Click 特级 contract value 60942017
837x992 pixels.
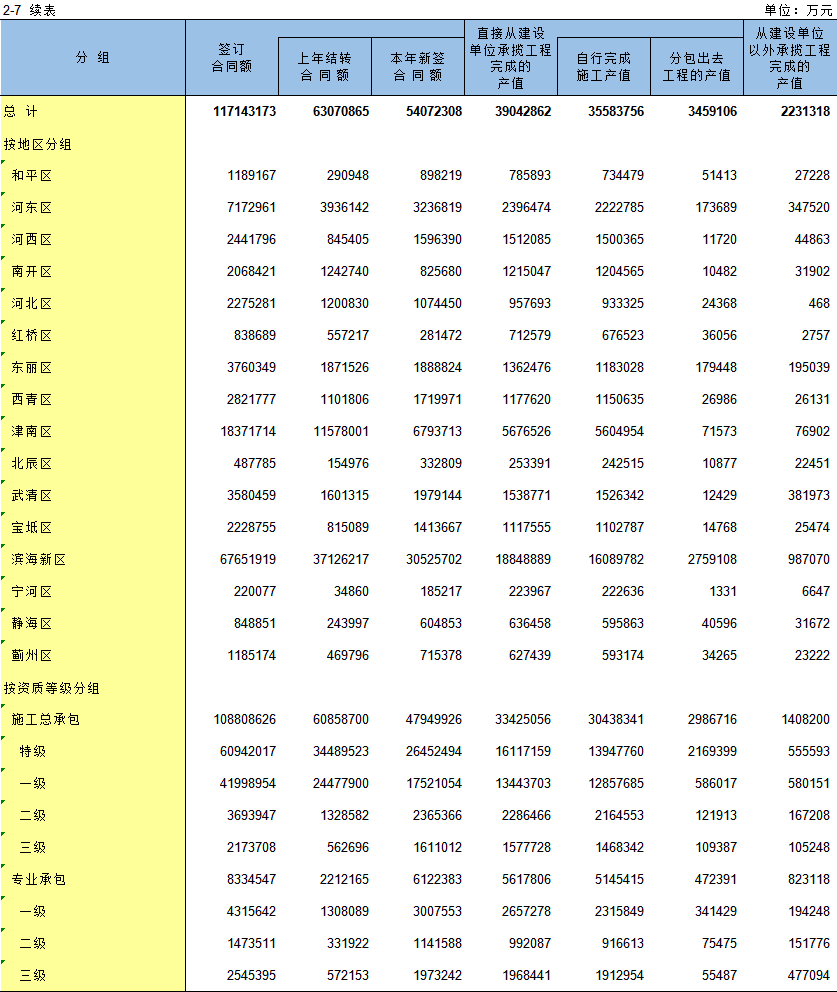[x=248, y=752]
